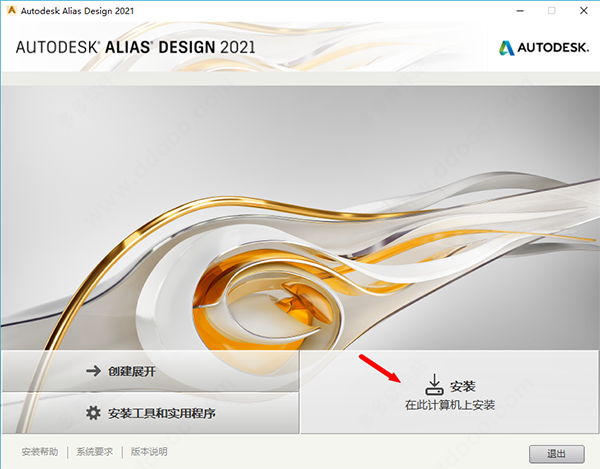
Task: Click the 退出 (Exit) button
Action: 557,454
